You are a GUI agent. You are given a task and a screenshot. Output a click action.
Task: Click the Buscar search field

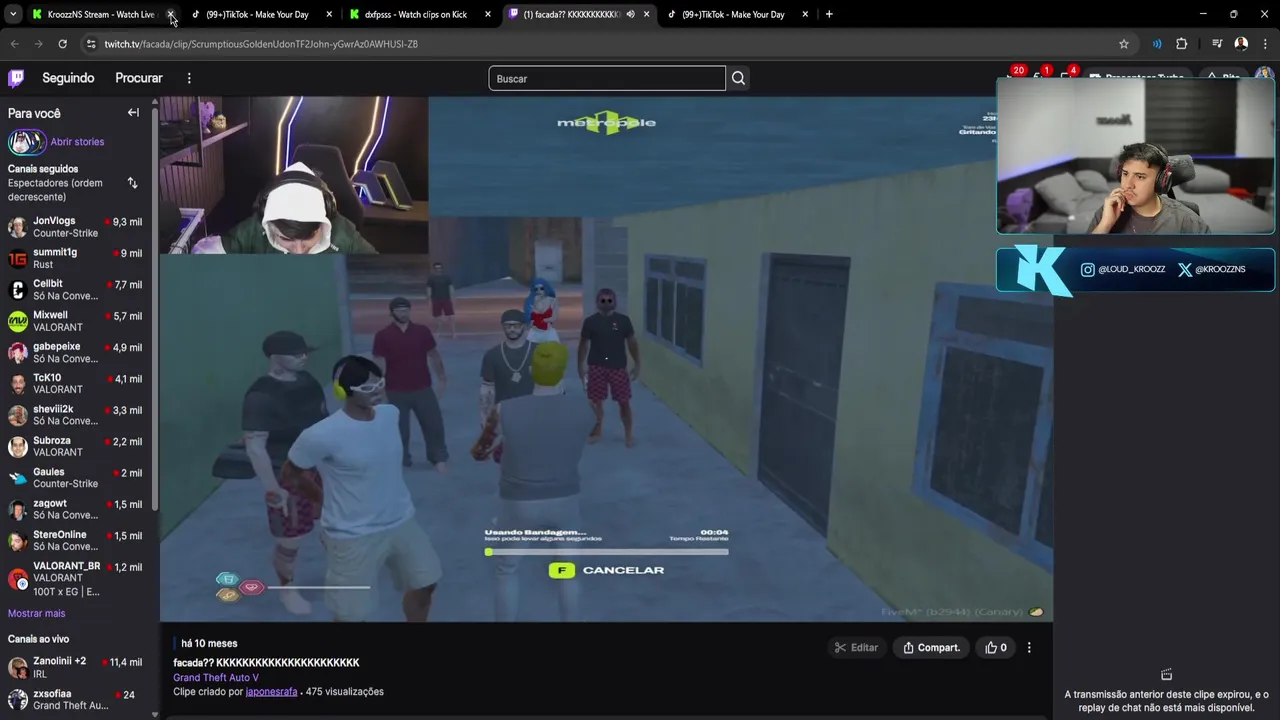point(607,78)
